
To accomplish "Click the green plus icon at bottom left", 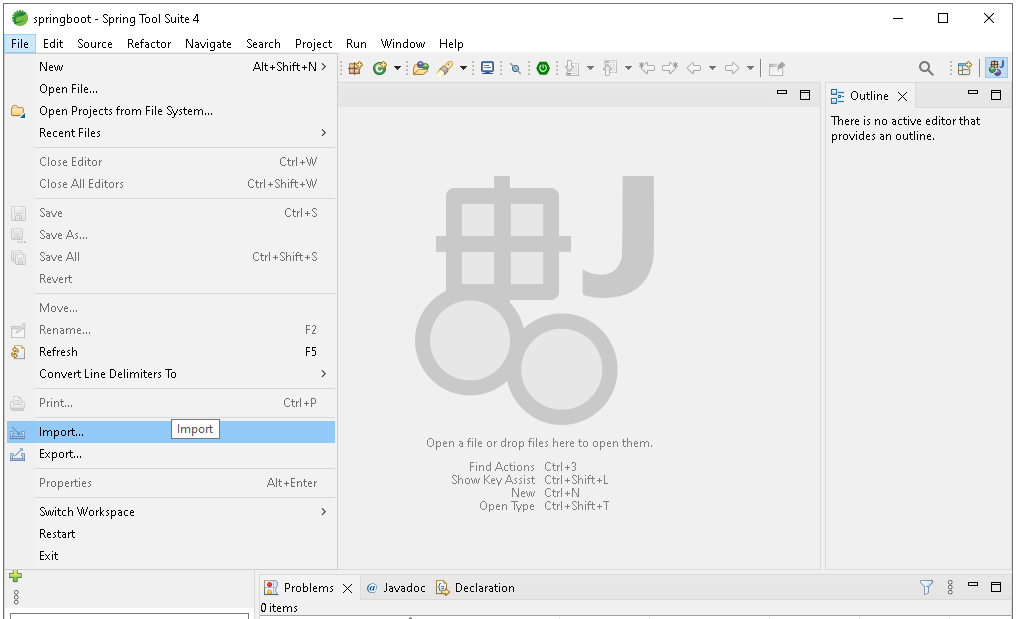I will point(16,576).
